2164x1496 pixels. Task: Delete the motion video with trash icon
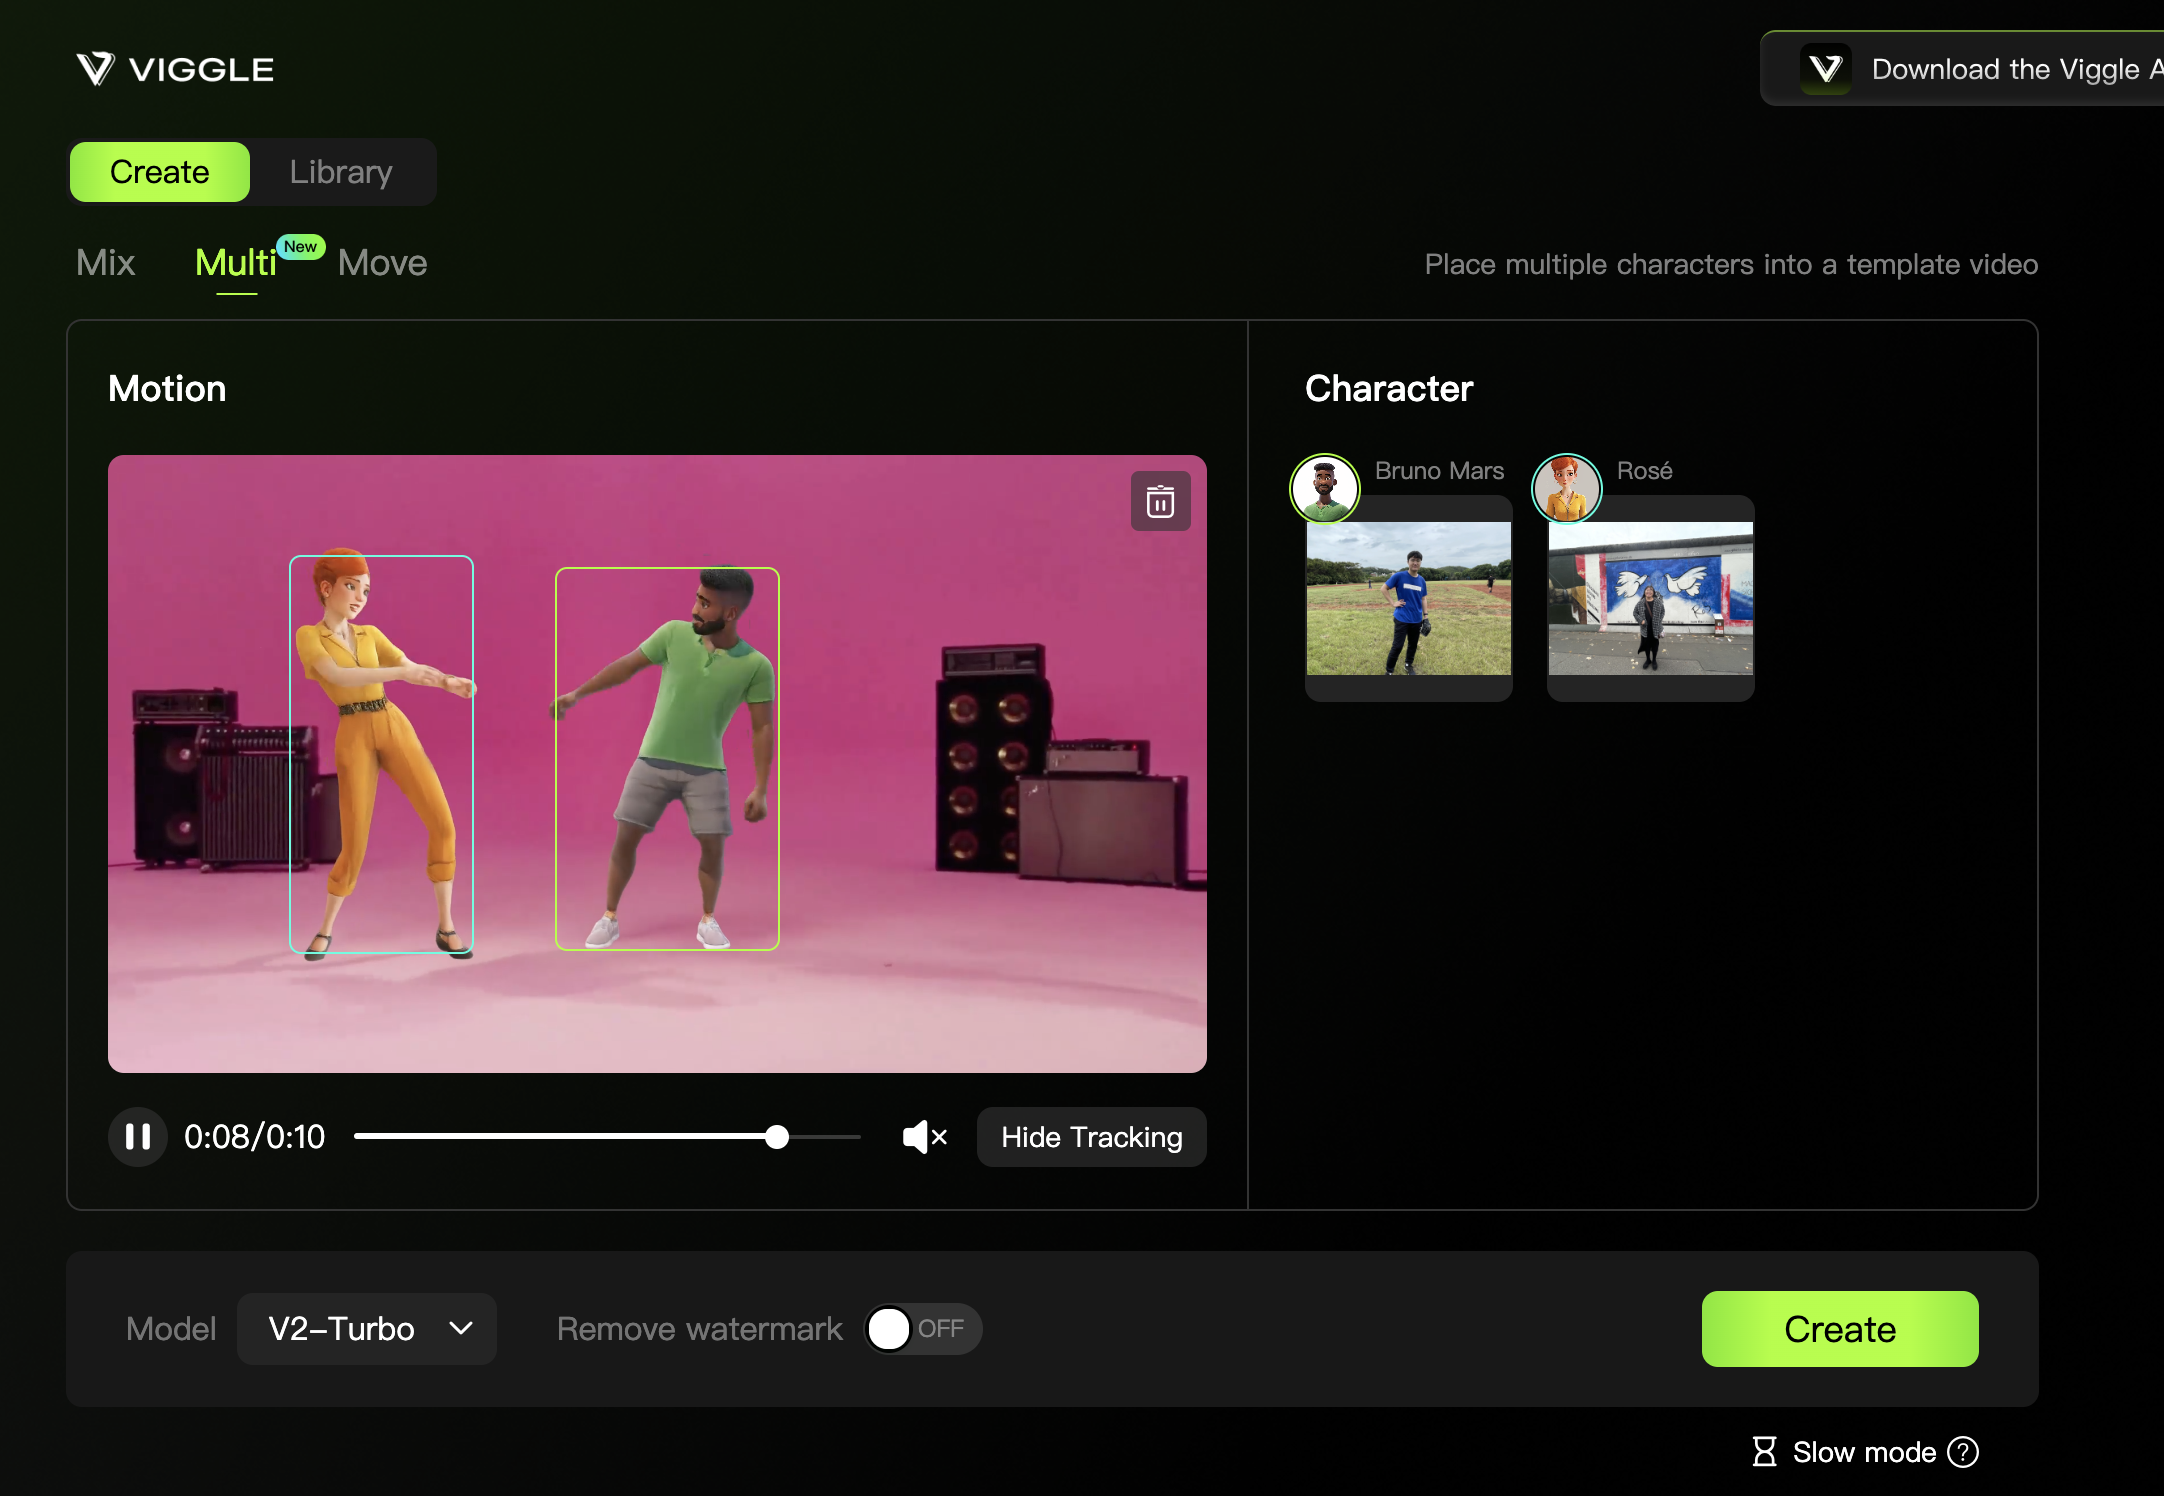(x=1160, y=501)
